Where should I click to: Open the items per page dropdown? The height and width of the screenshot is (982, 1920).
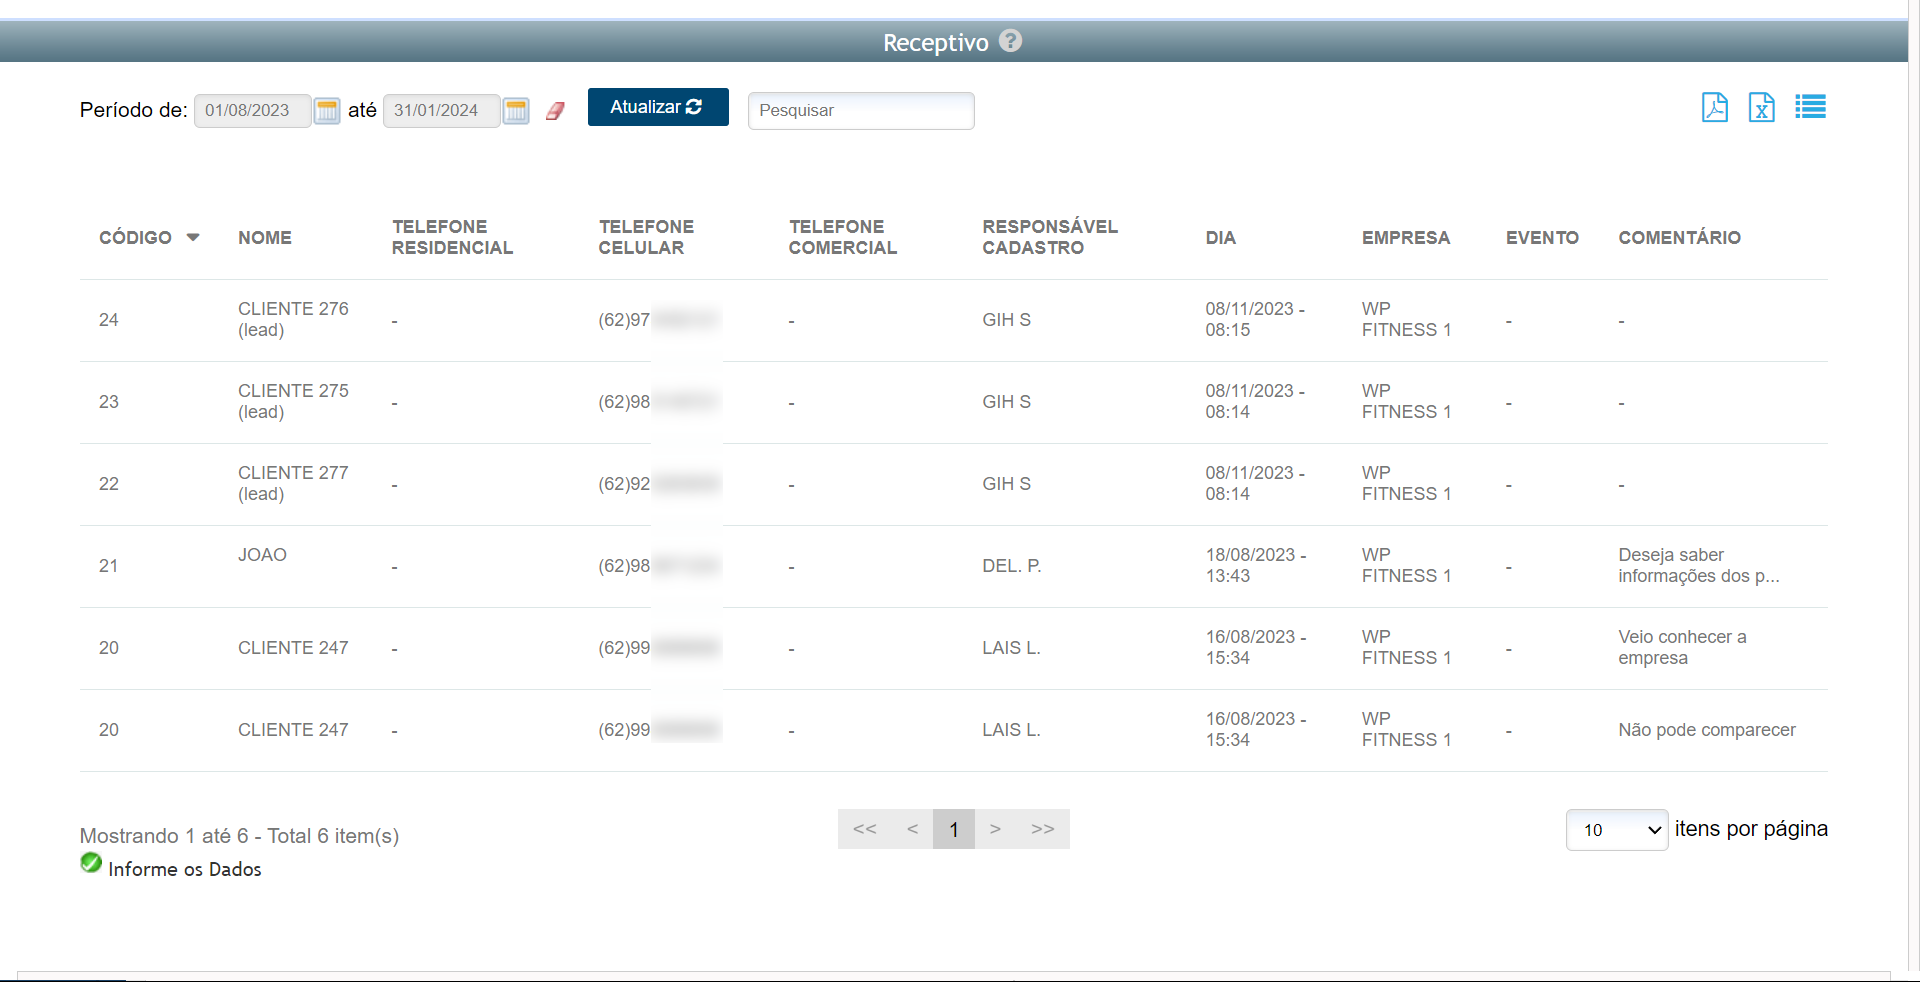coord(1616,830)
